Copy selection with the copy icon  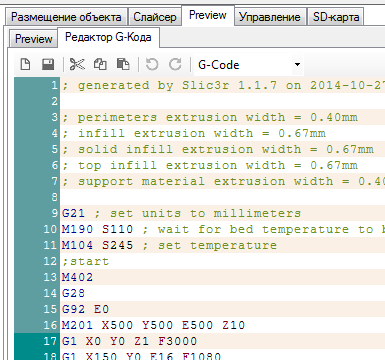pos(100,64)
